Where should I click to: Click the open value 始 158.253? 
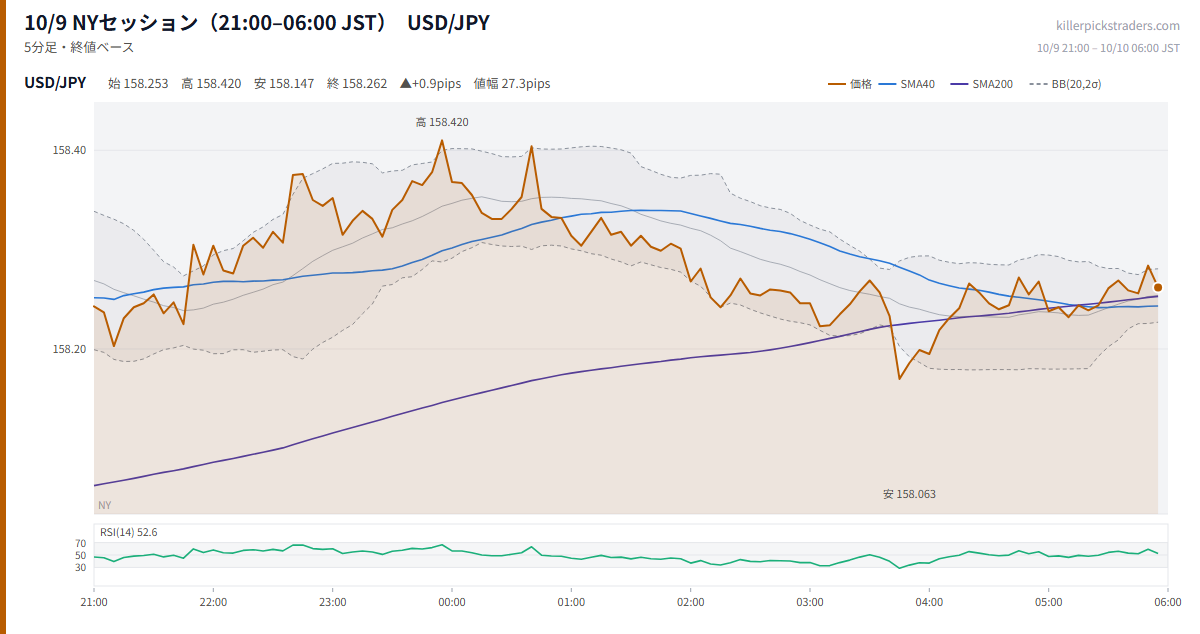(138, 84)
